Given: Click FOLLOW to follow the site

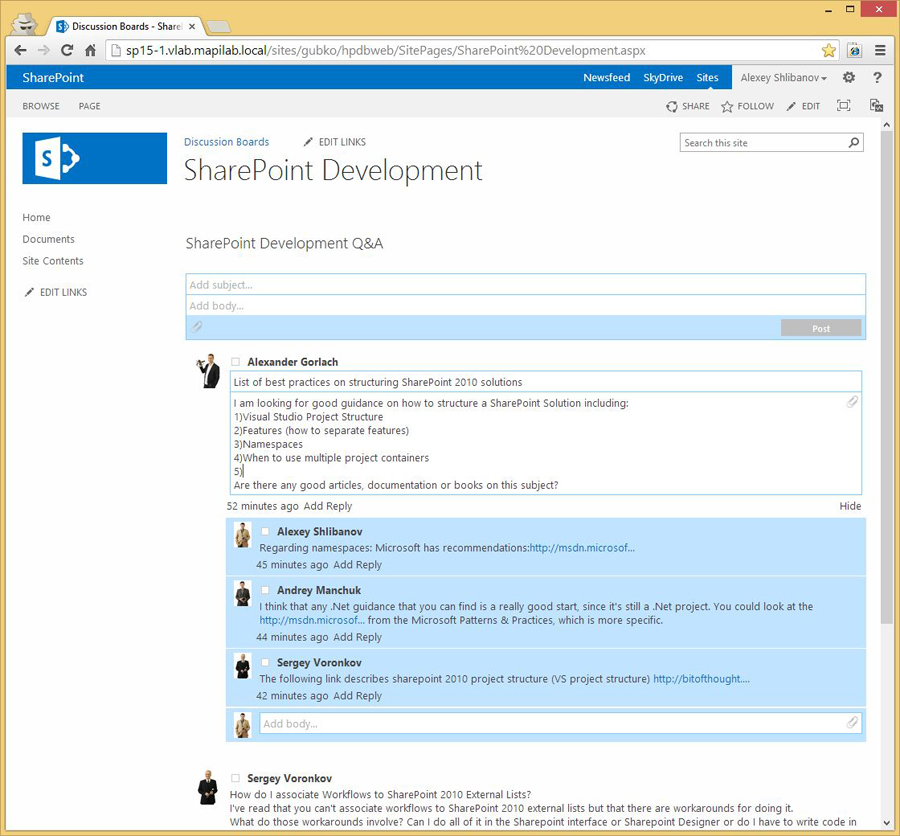Looking at the screenshot, I should click(747, 106).
